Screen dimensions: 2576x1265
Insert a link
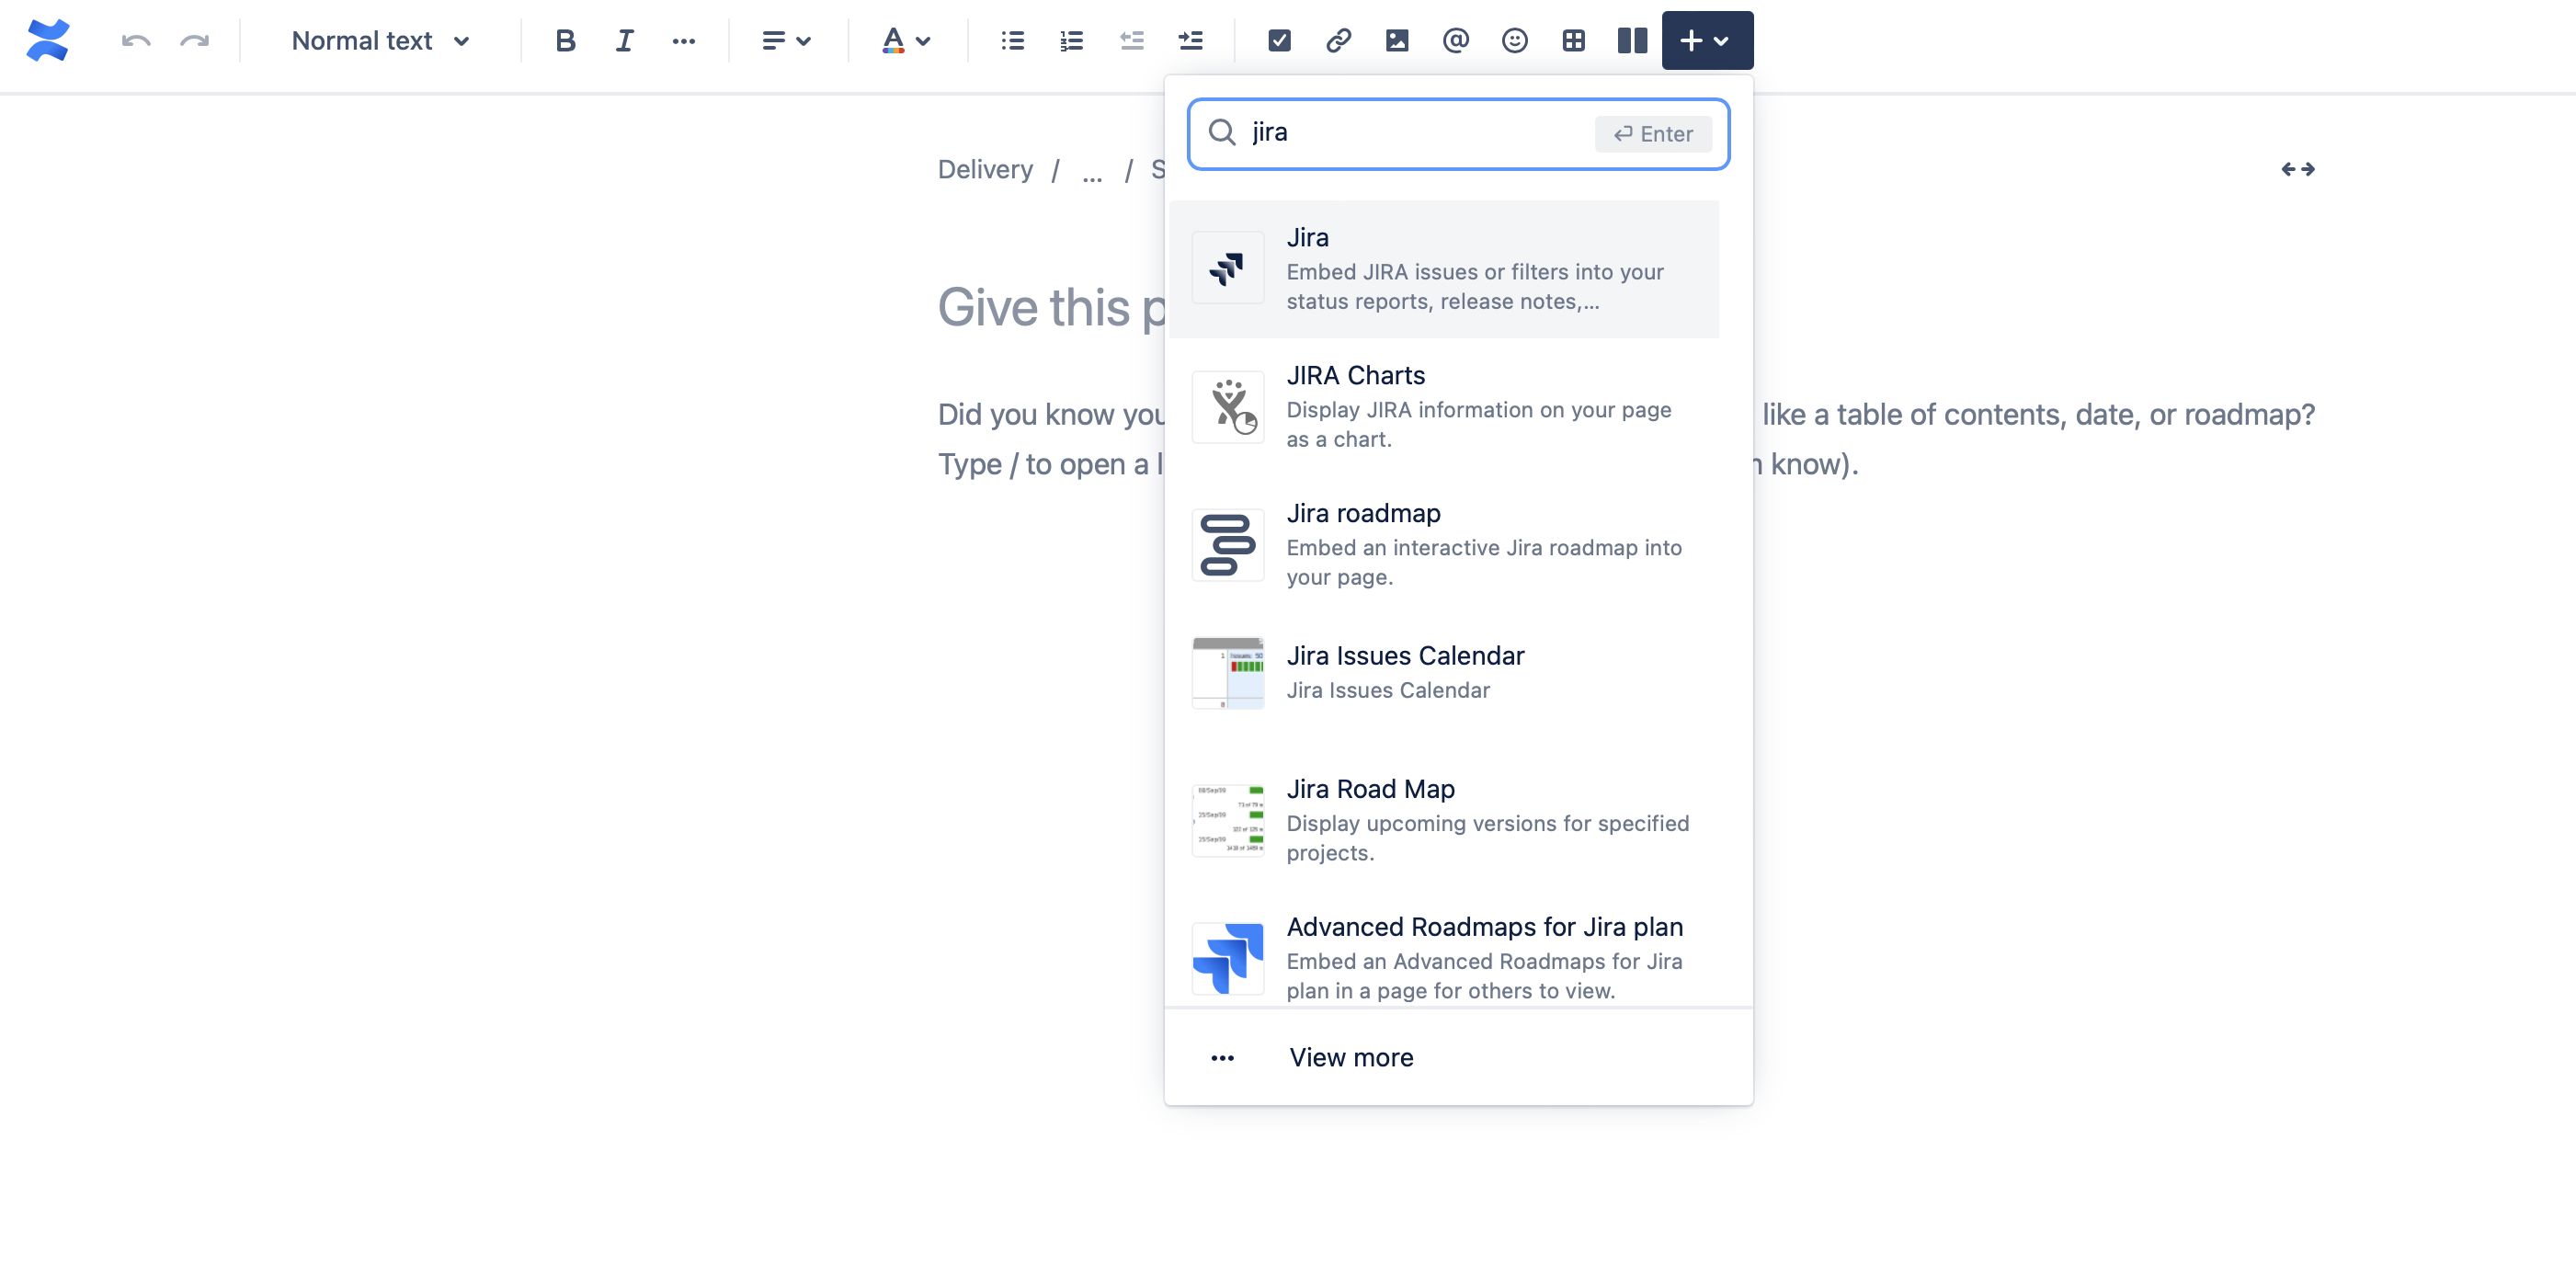click(1338, 40)
